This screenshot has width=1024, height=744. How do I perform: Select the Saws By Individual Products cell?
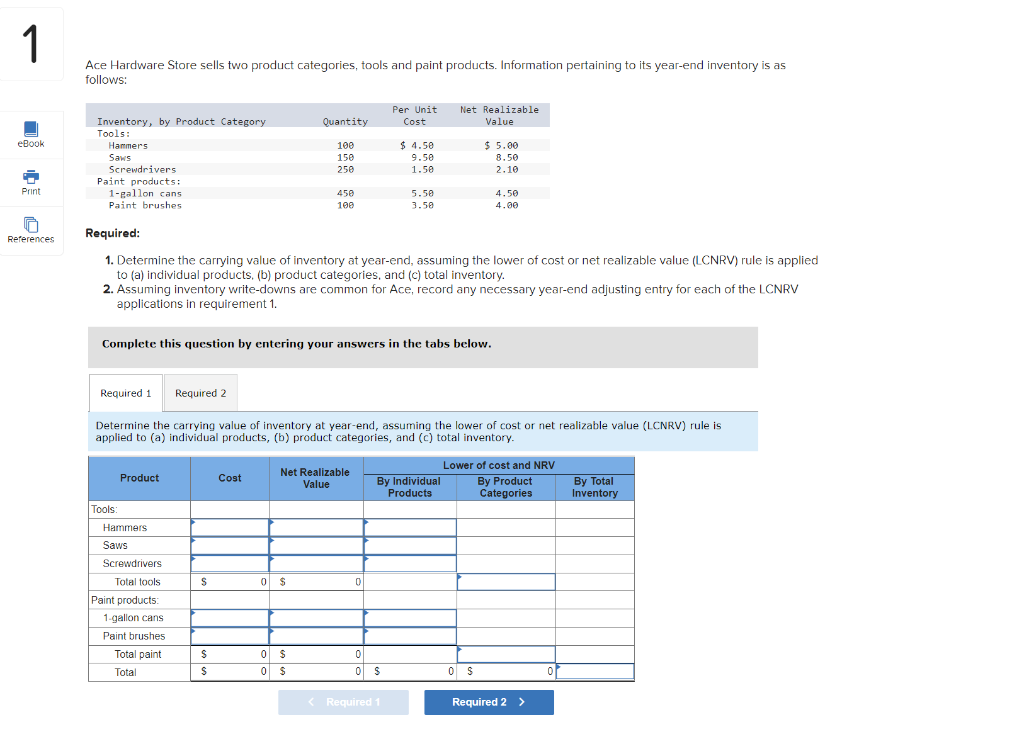409,545
